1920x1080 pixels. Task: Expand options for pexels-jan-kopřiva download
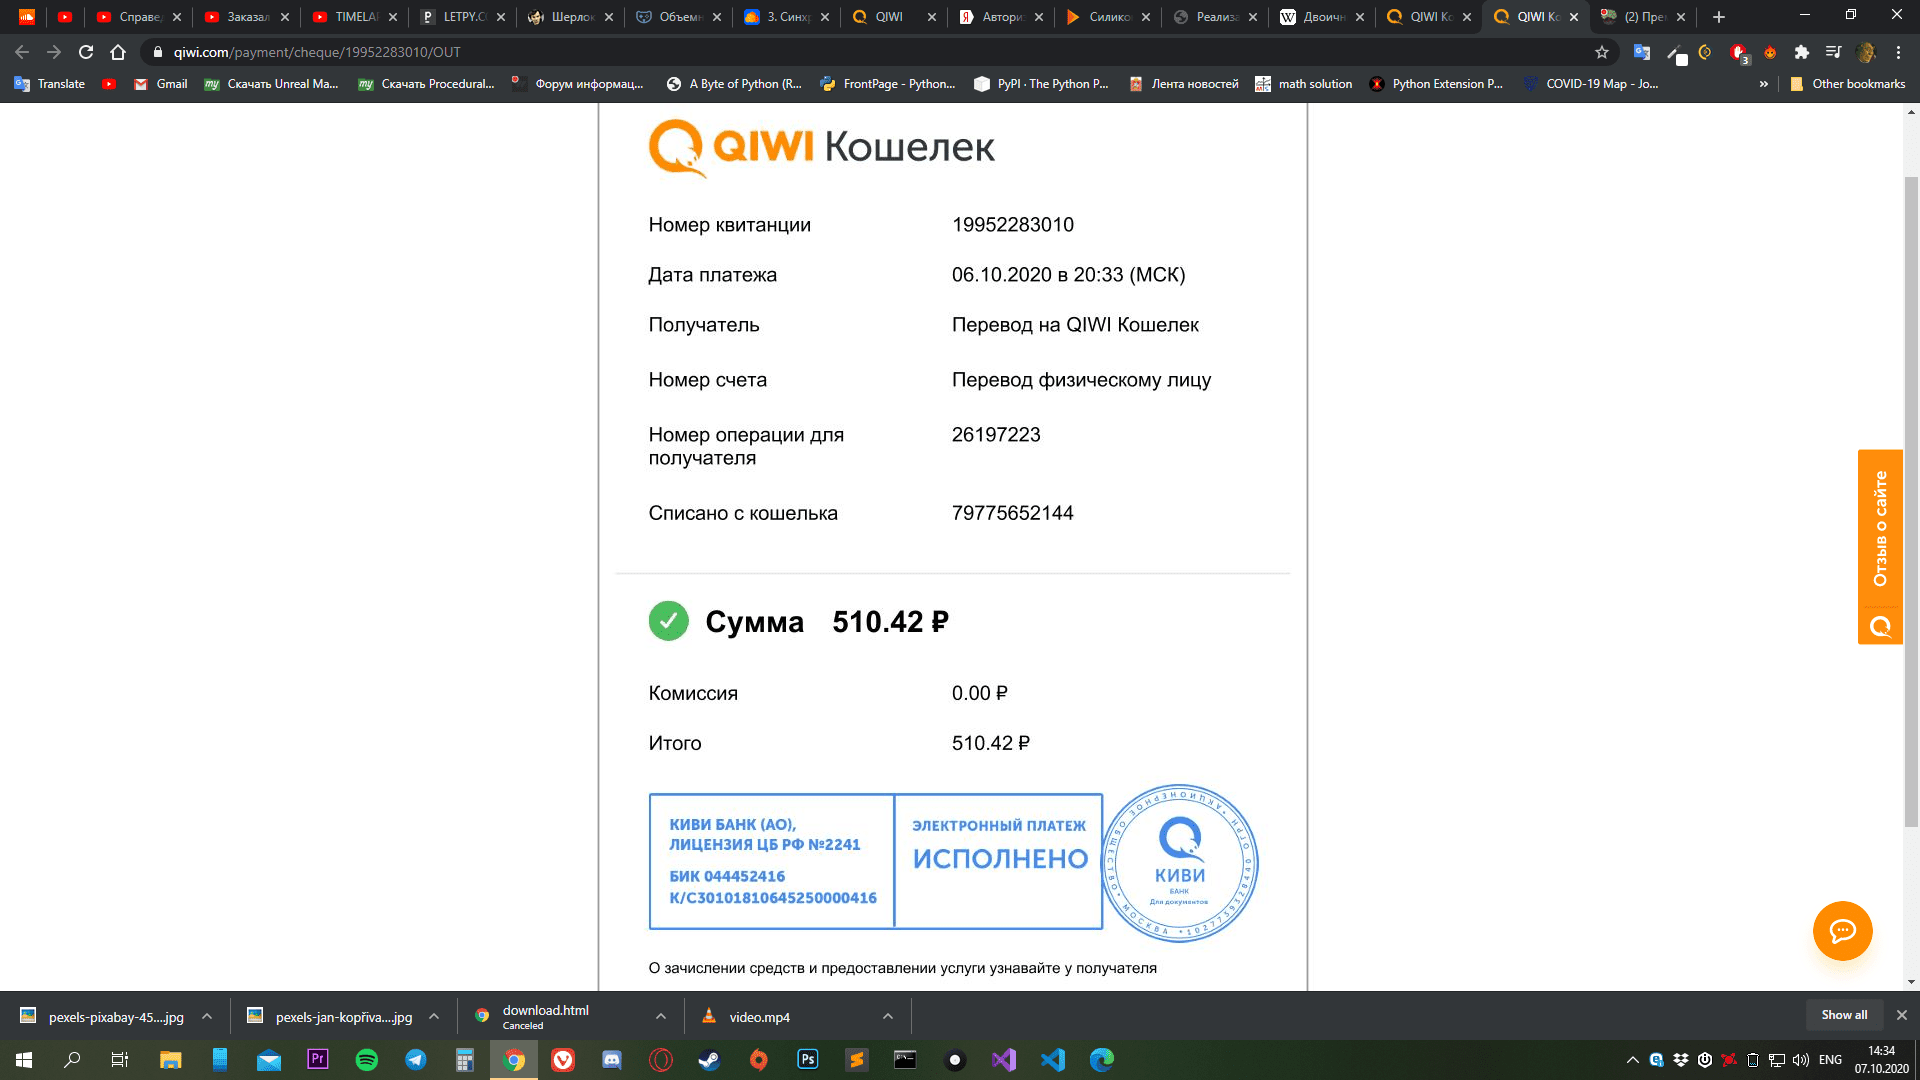click(434, 1016)
